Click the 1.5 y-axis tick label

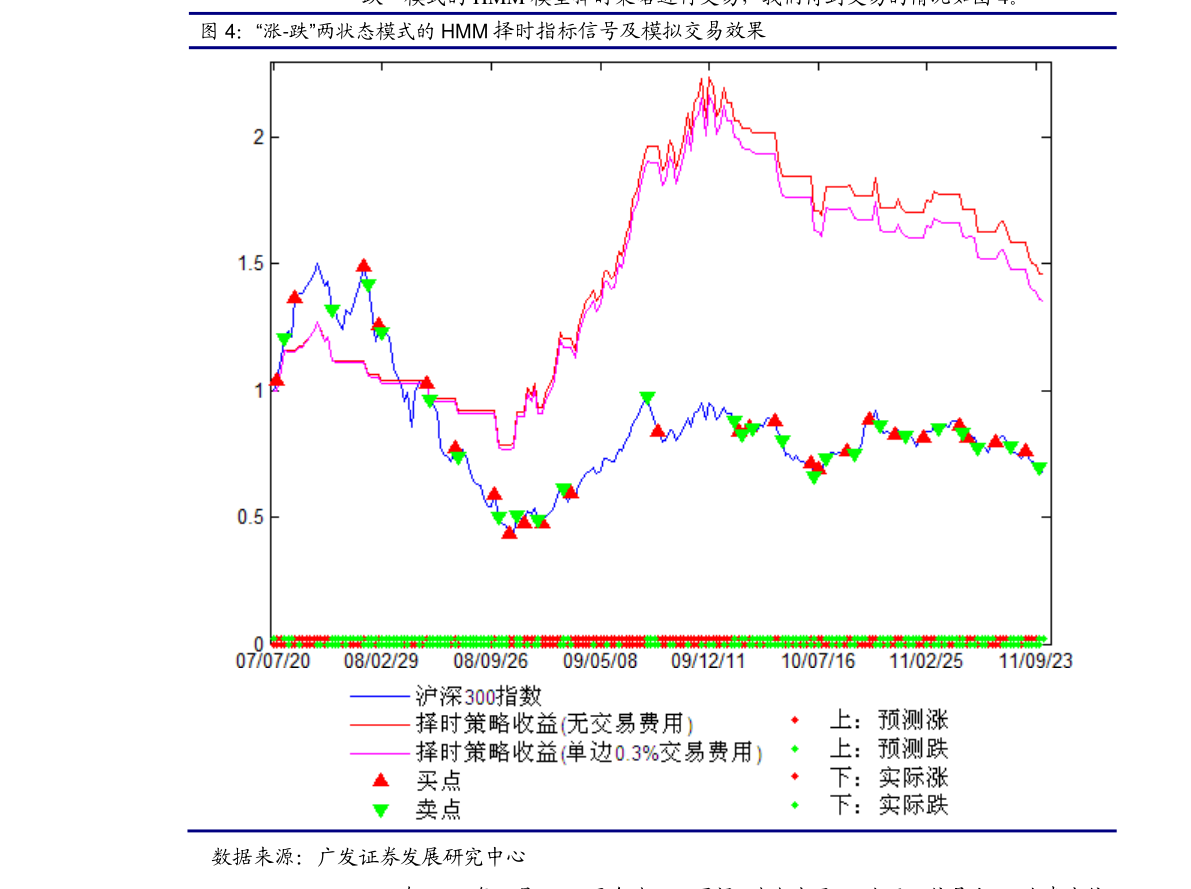250,264
